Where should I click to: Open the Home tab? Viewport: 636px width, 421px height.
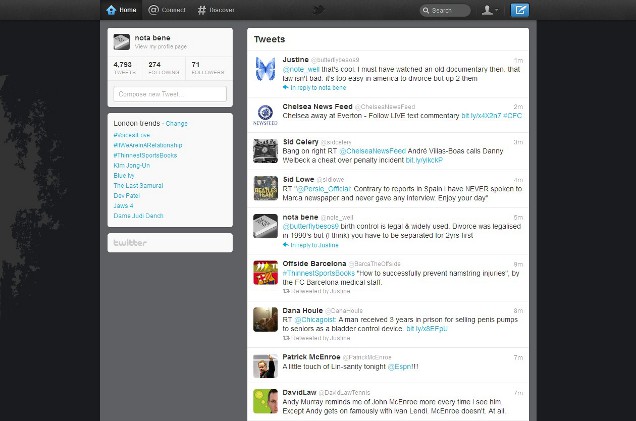coord(121,10)
